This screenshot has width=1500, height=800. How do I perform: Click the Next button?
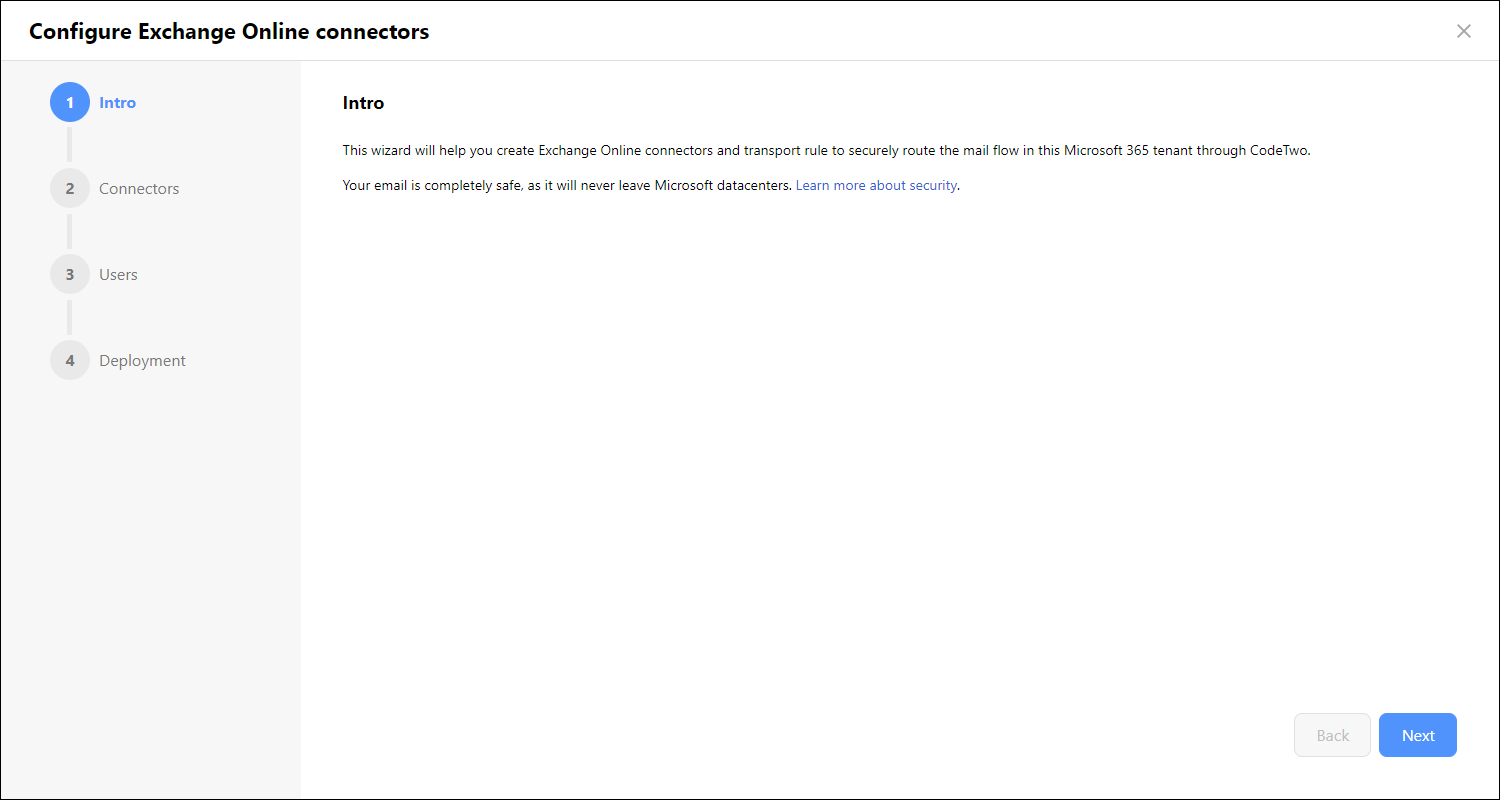1417,735
